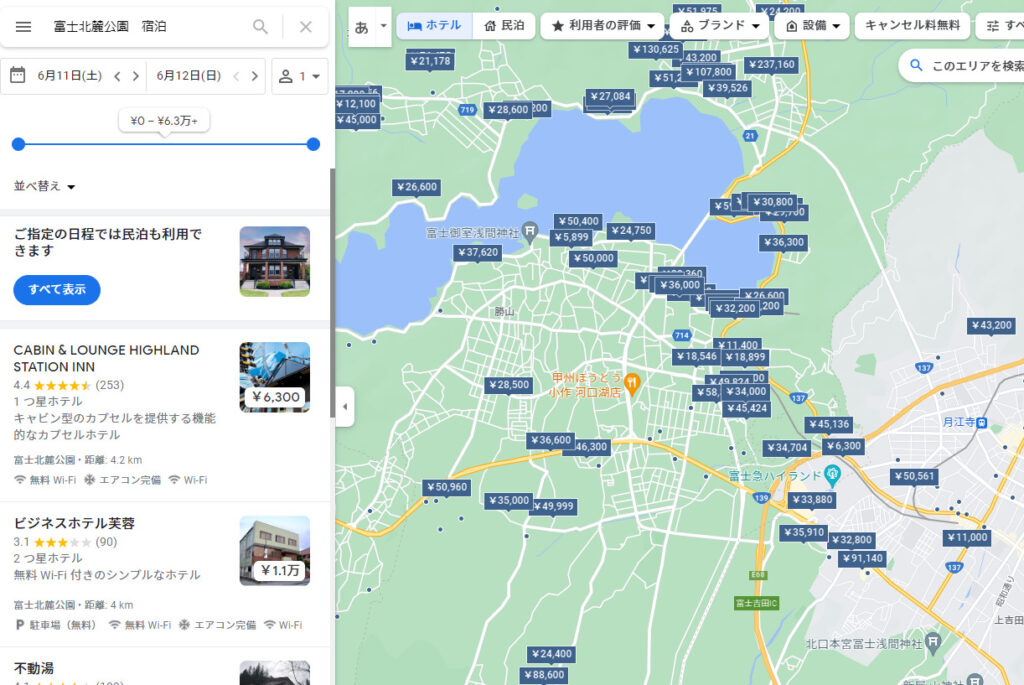Select the ¥28,600 hotel price marker
Image resolution: width=1024 pixels, height=685 pixels.
[507, 110]
